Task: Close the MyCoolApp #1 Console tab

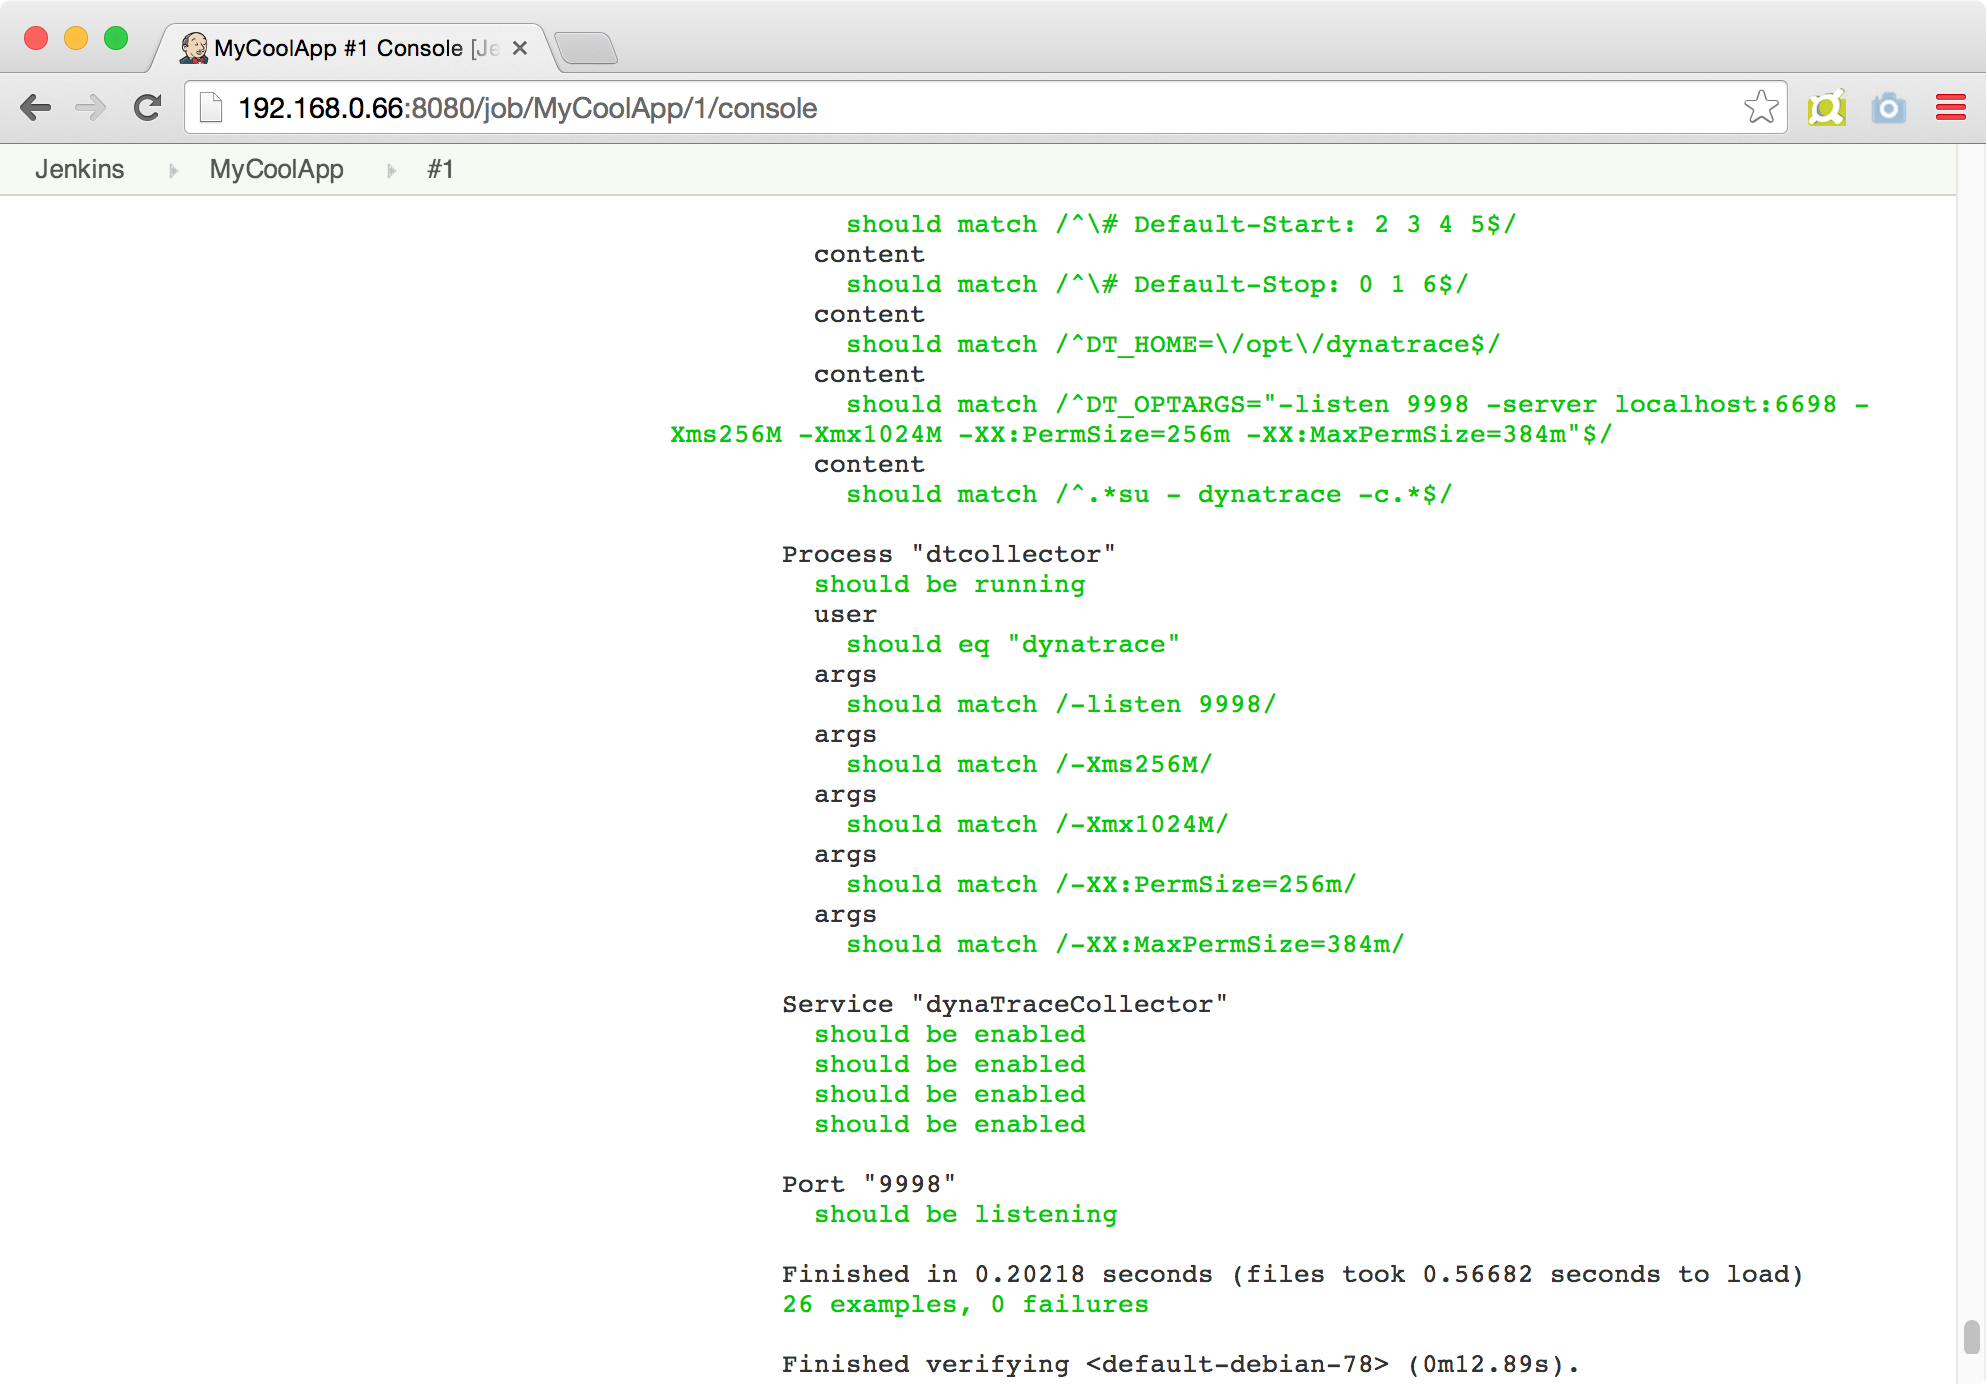Action: 520,47
